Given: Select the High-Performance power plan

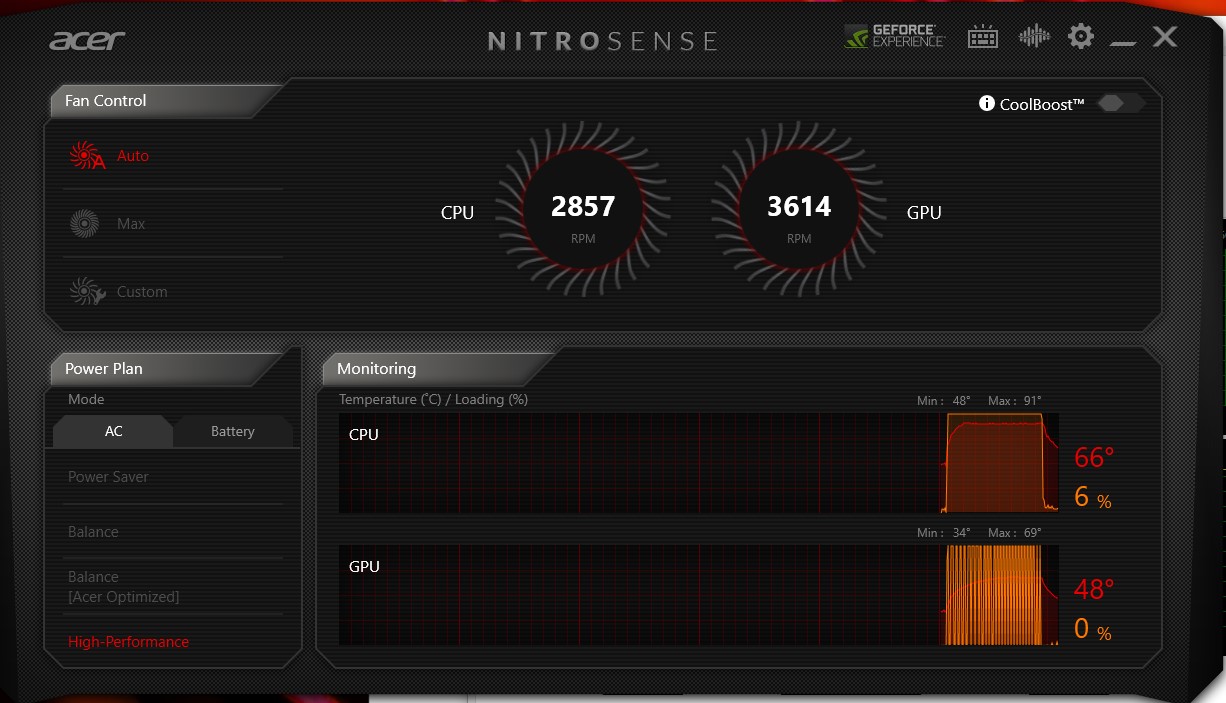Looking at the screenshot, I should pyautogui.click(x=128, y=642).
